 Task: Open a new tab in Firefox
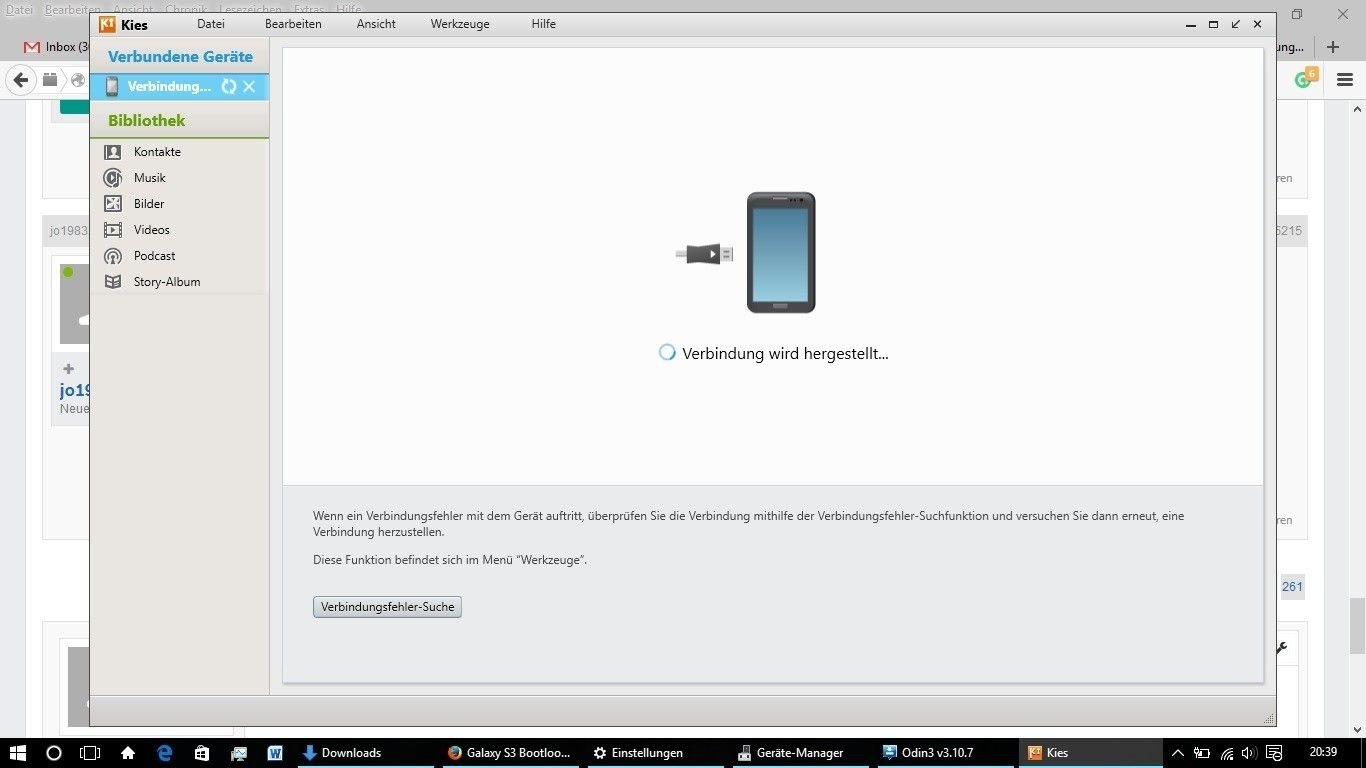(1333, 47)
